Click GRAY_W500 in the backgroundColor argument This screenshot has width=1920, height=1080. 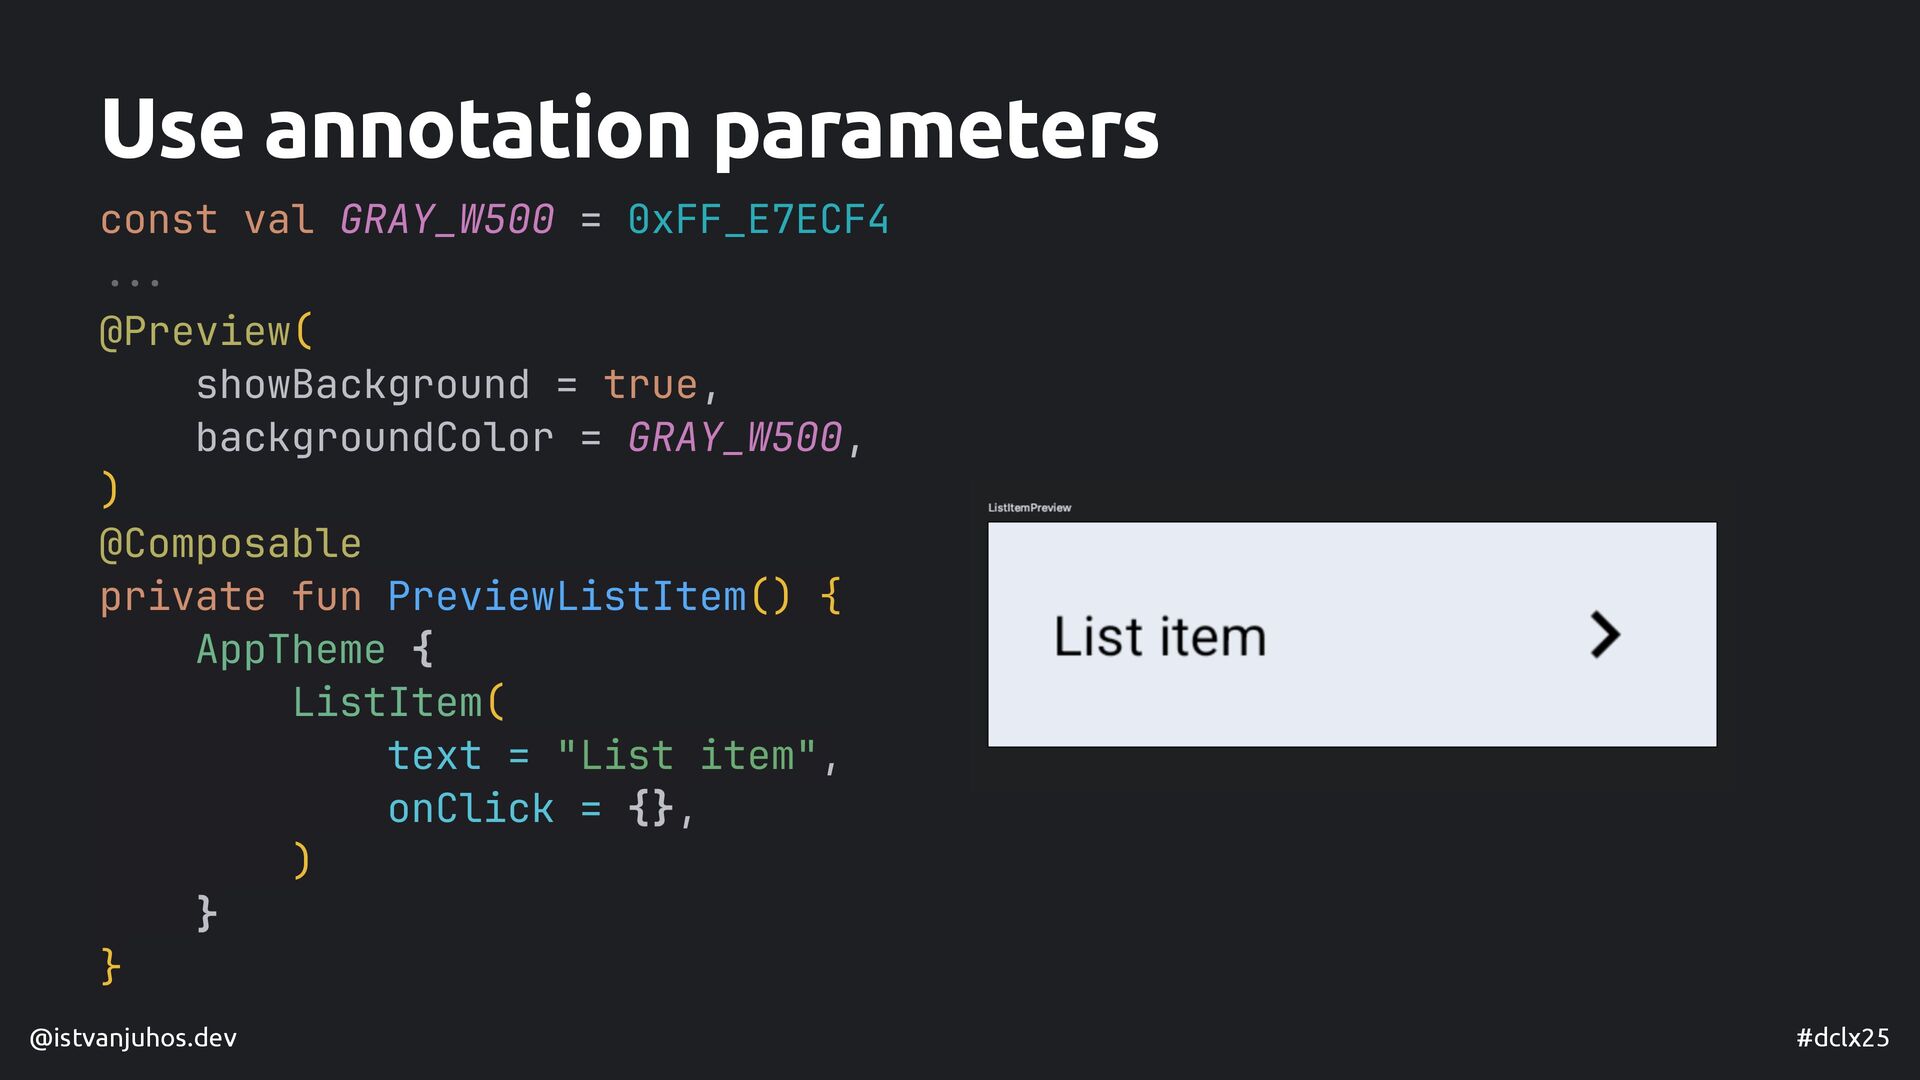735,438
